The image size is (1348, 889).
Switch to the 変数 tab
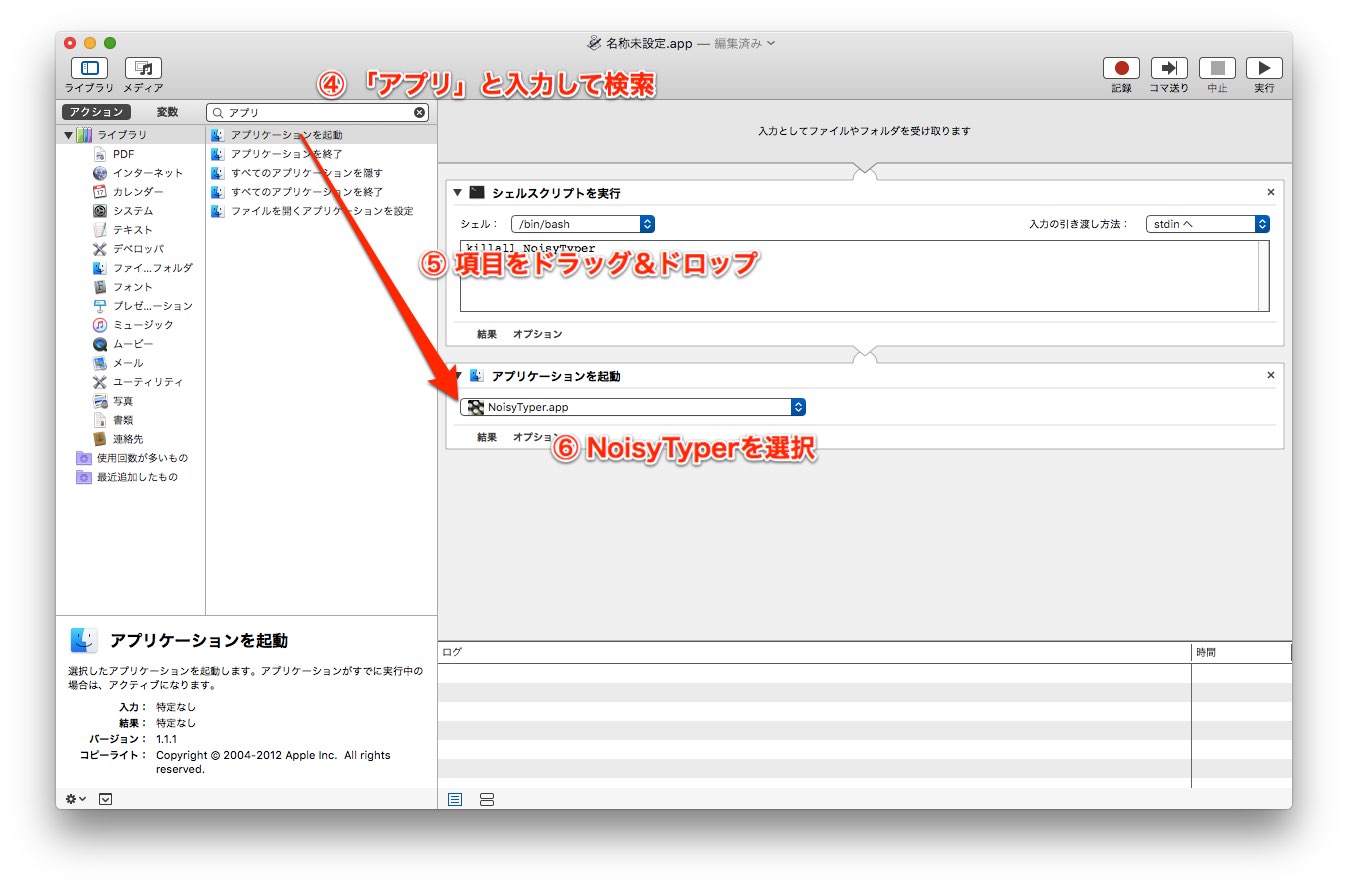click(x=167, y=113)
